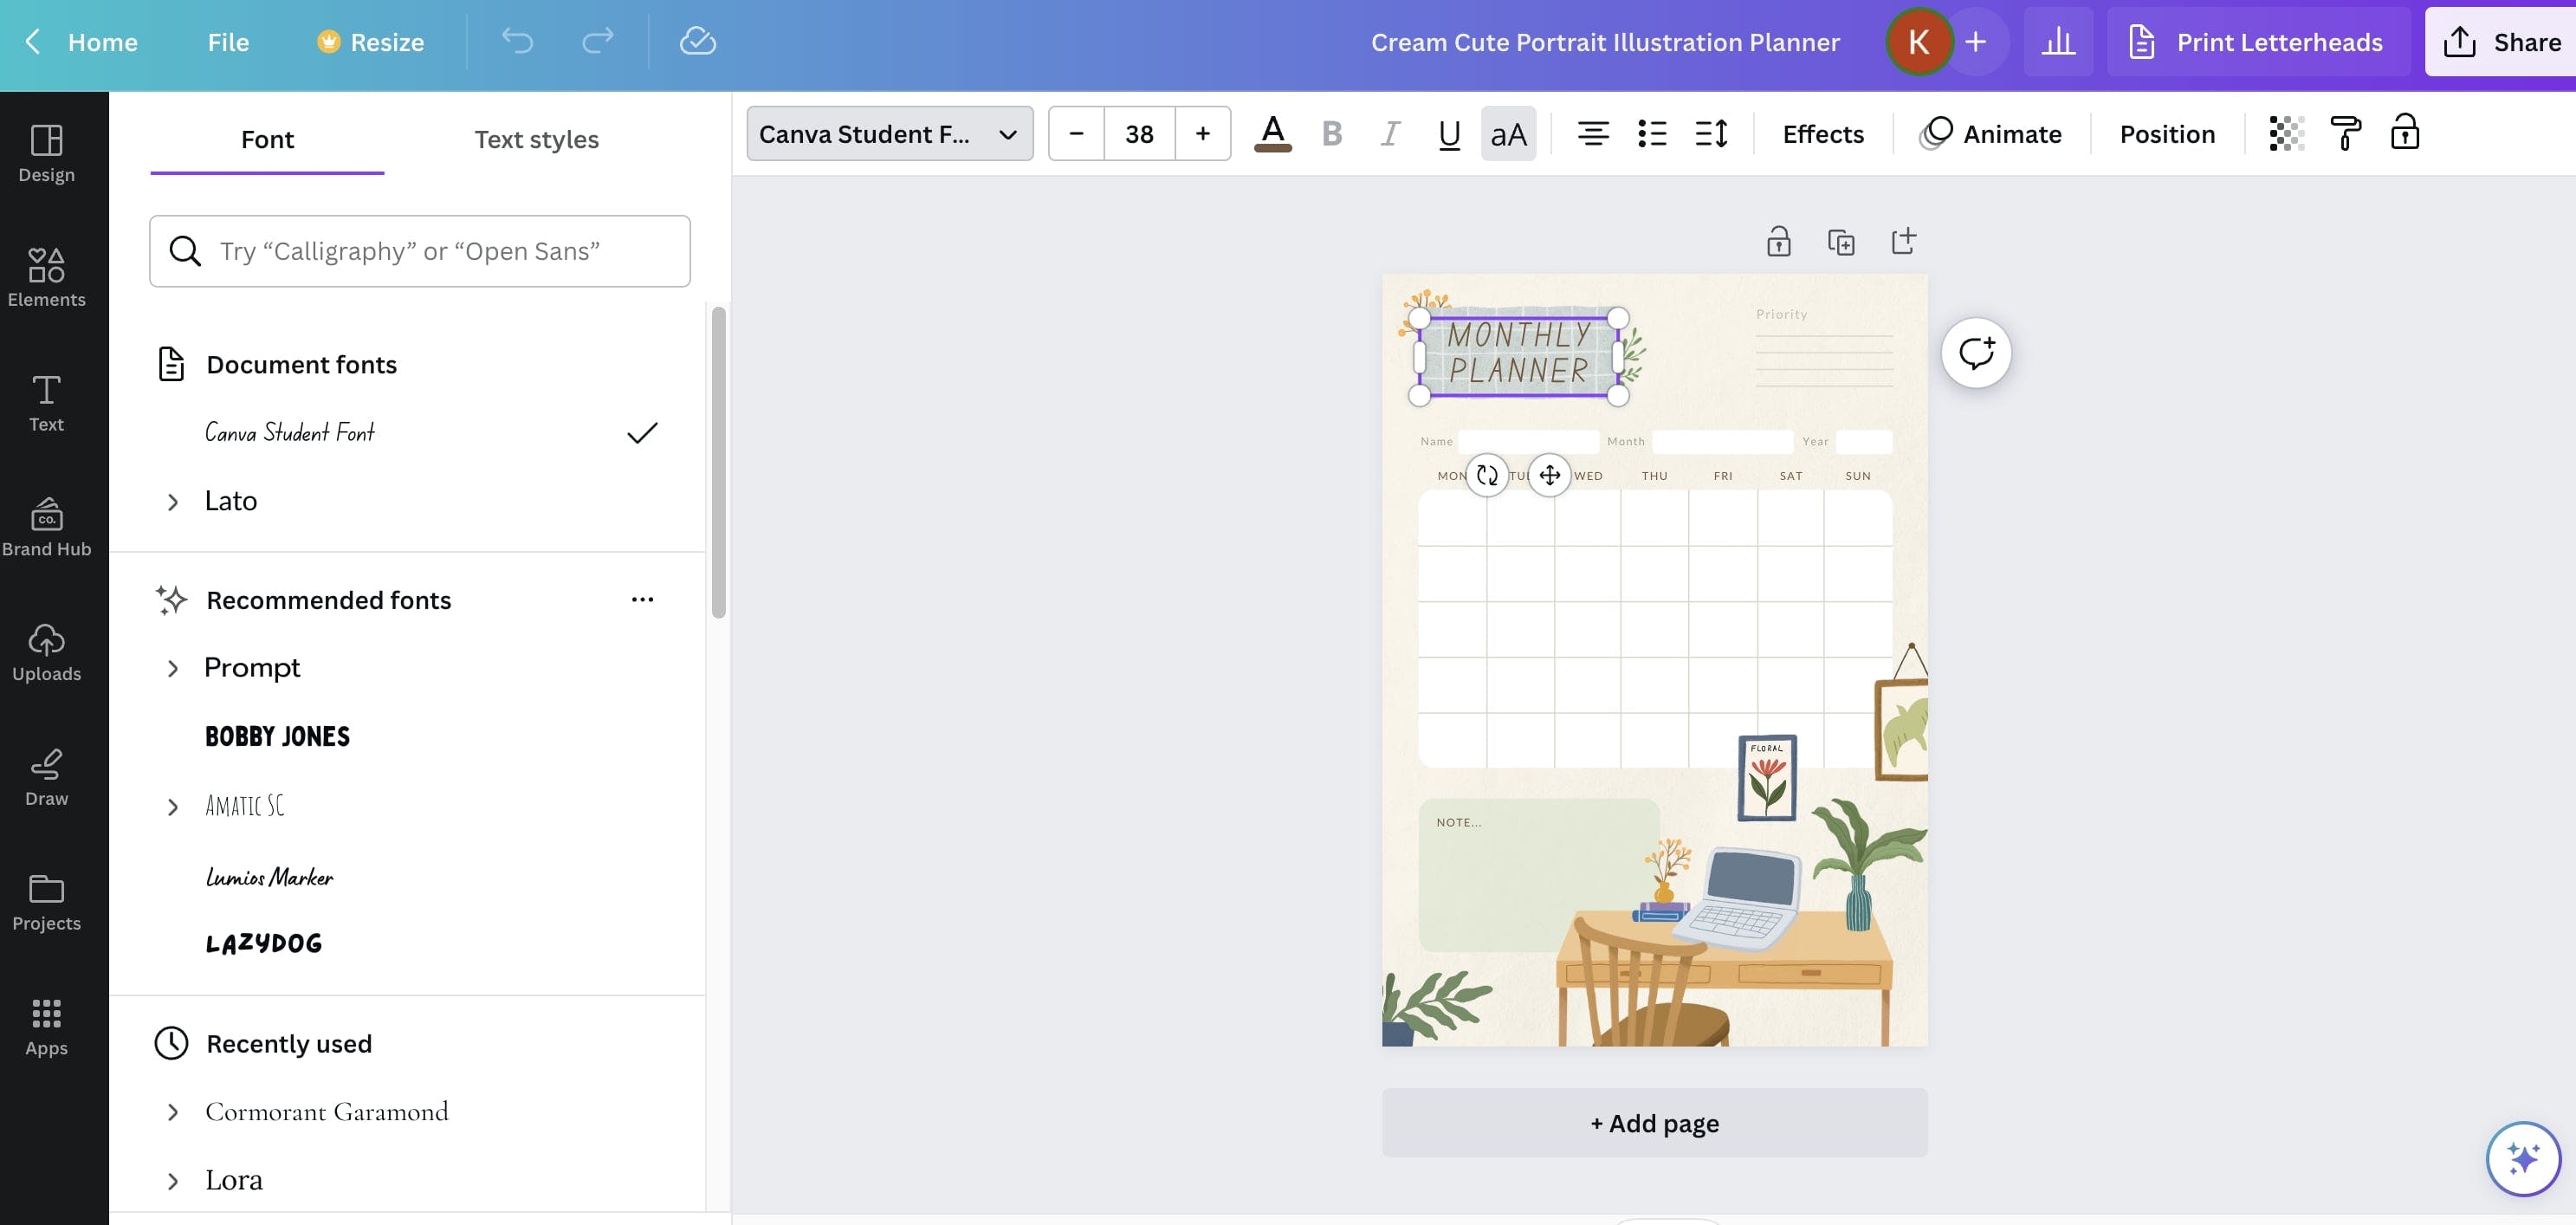This screenshot has height=1225, width=2576.
Task: Select the Text panel in the sidebar
Action: (x=46, y=402)
